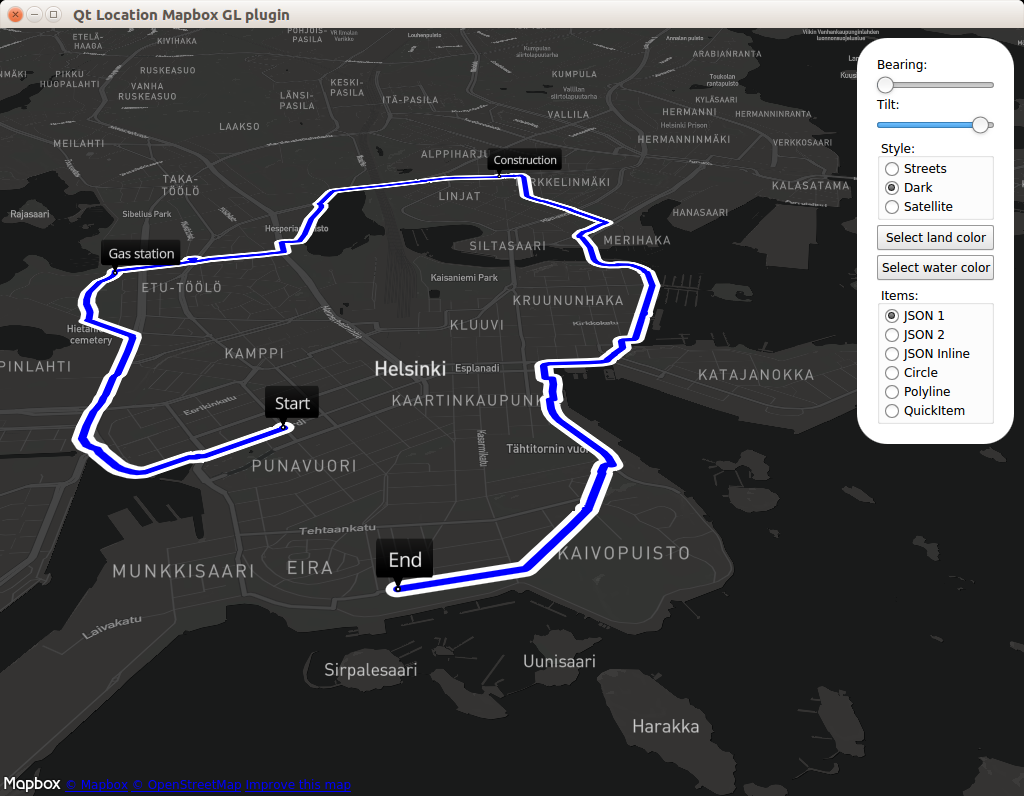This screenshot has height=796, width=1024.
Task: Click the KAIVOPUISTO label on map
Action: click(x=624, y=553)
